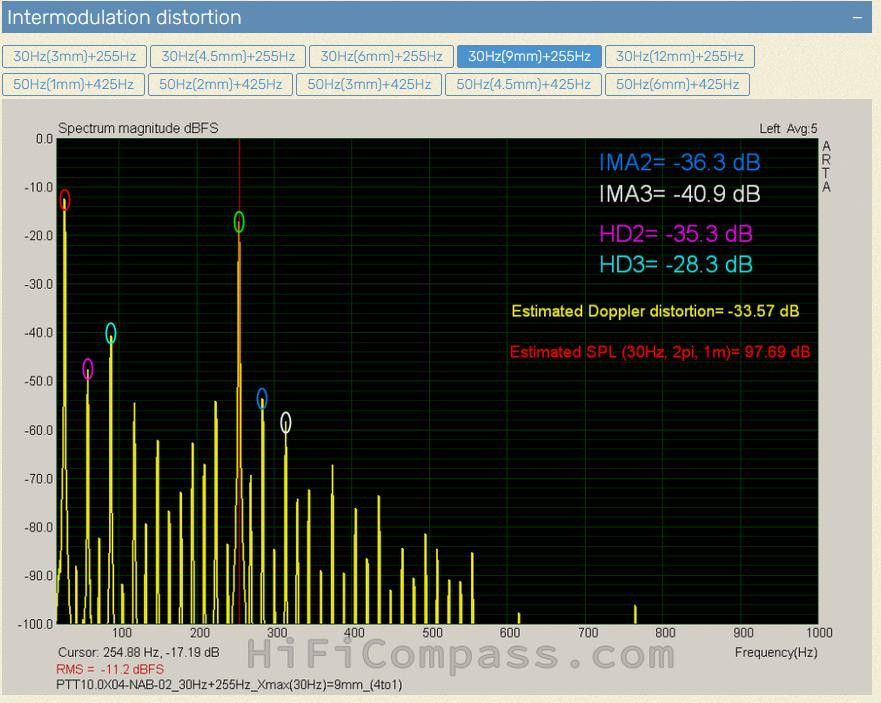Viewport: 881px width, 703px height.
Task: Click the active 30Hz(9mm)+255Hz tab
Action: point(529,57)
